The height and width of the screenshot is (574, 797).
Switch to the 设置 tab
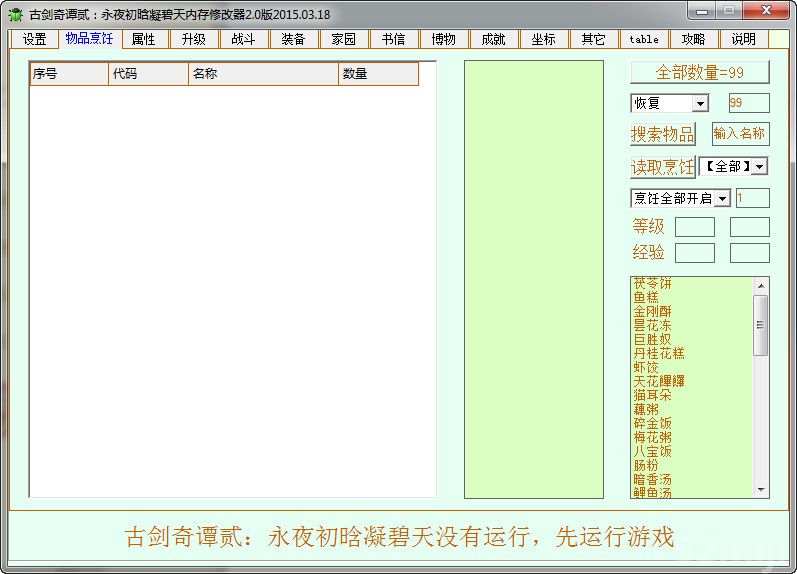[x=35, y=39]
